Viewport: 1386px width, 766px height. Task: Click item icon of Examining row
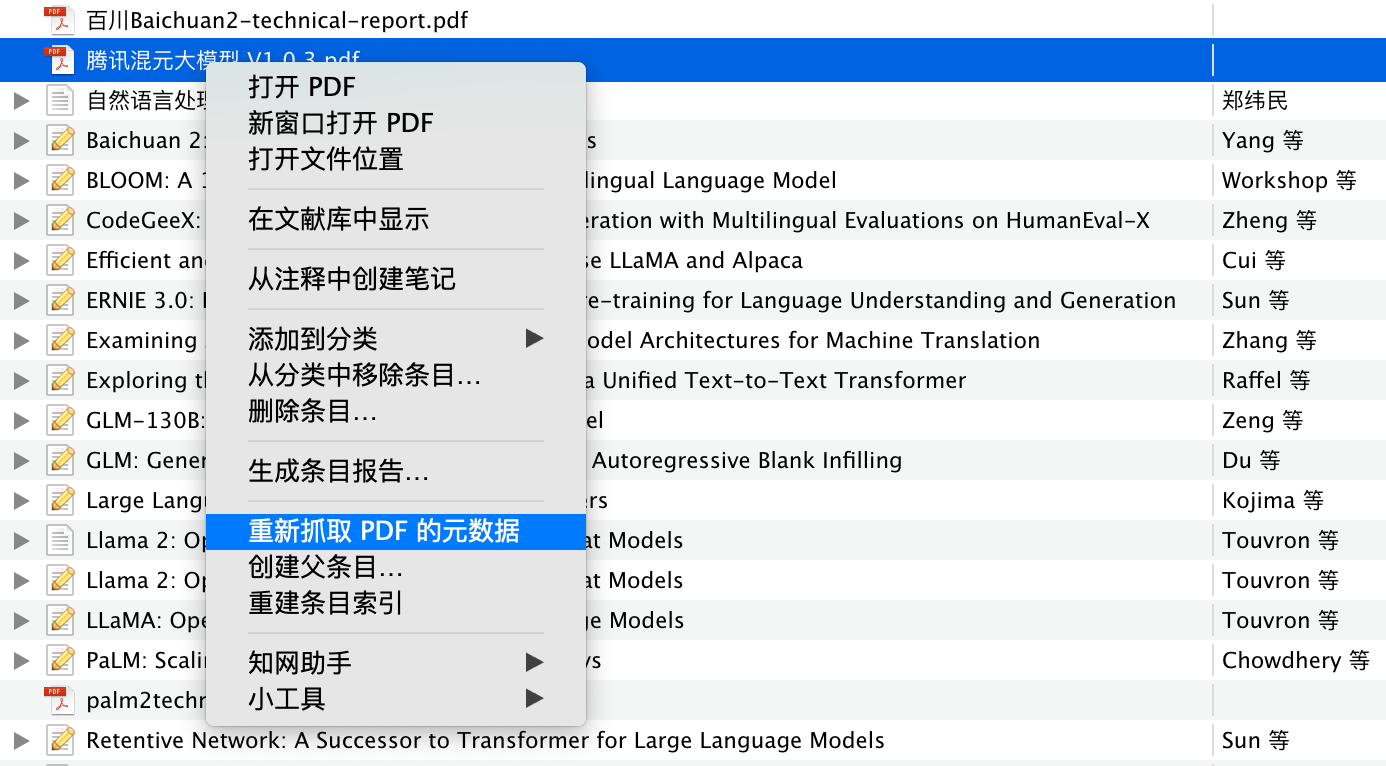pos(61,340)
